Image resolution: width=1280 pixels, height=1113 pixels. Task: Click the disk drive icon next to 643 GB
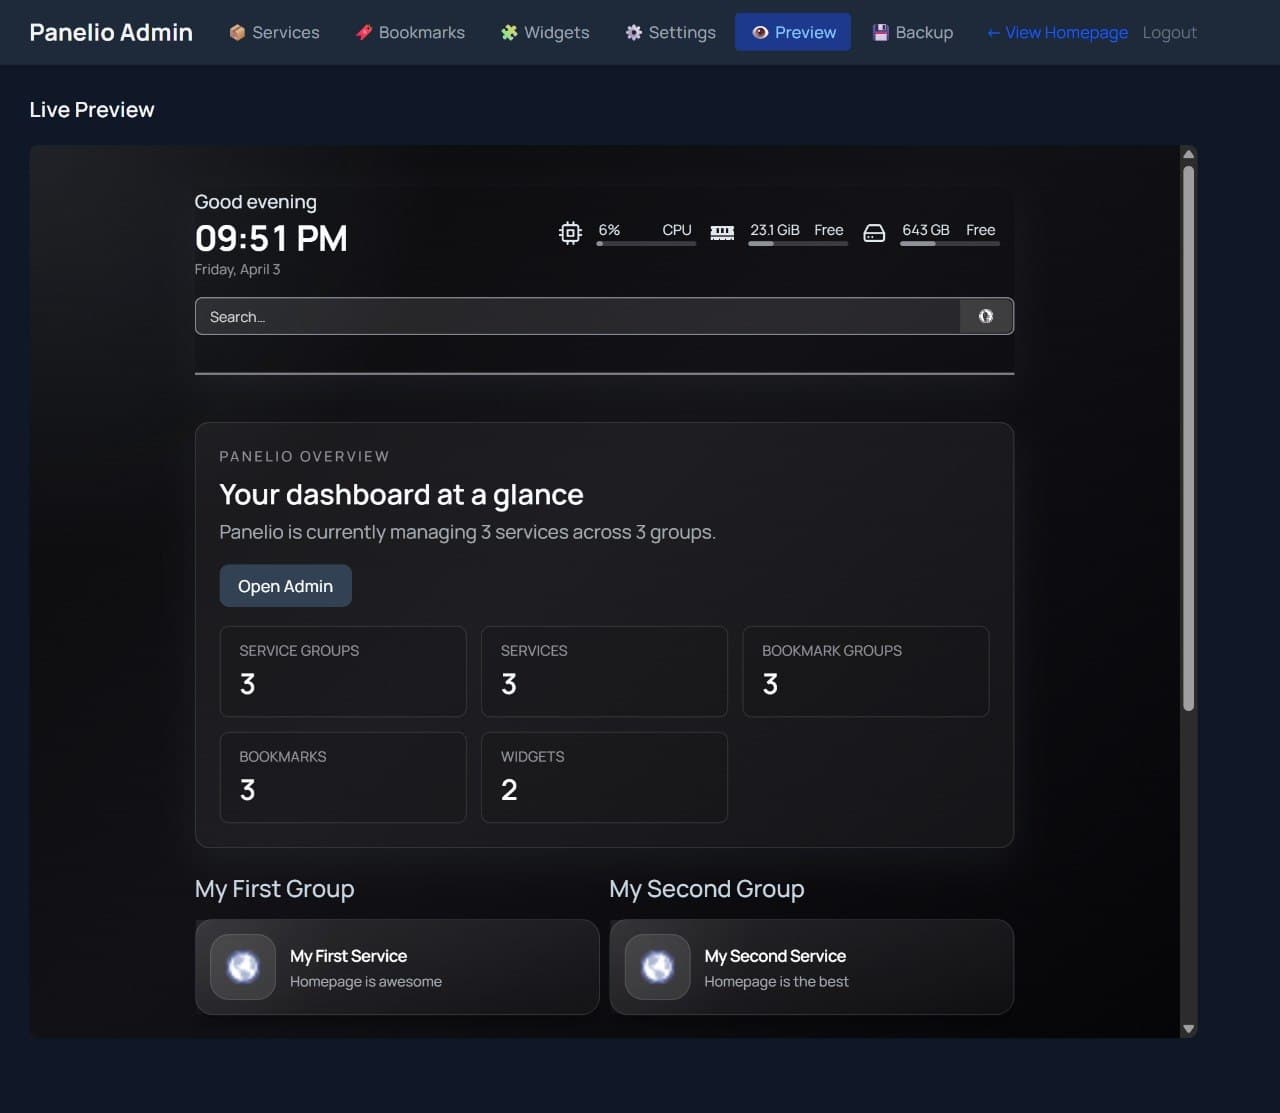click(x=874, y=233)
